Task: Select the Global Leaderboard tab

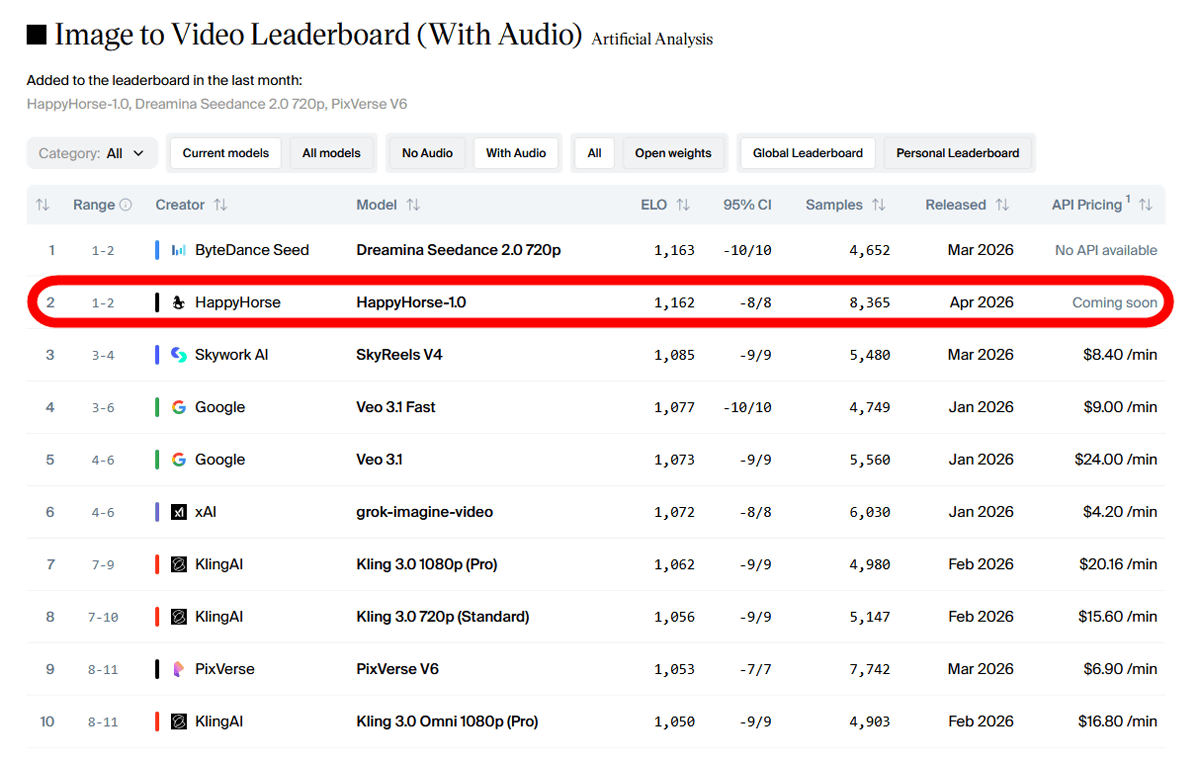Action: coord(807,153)
